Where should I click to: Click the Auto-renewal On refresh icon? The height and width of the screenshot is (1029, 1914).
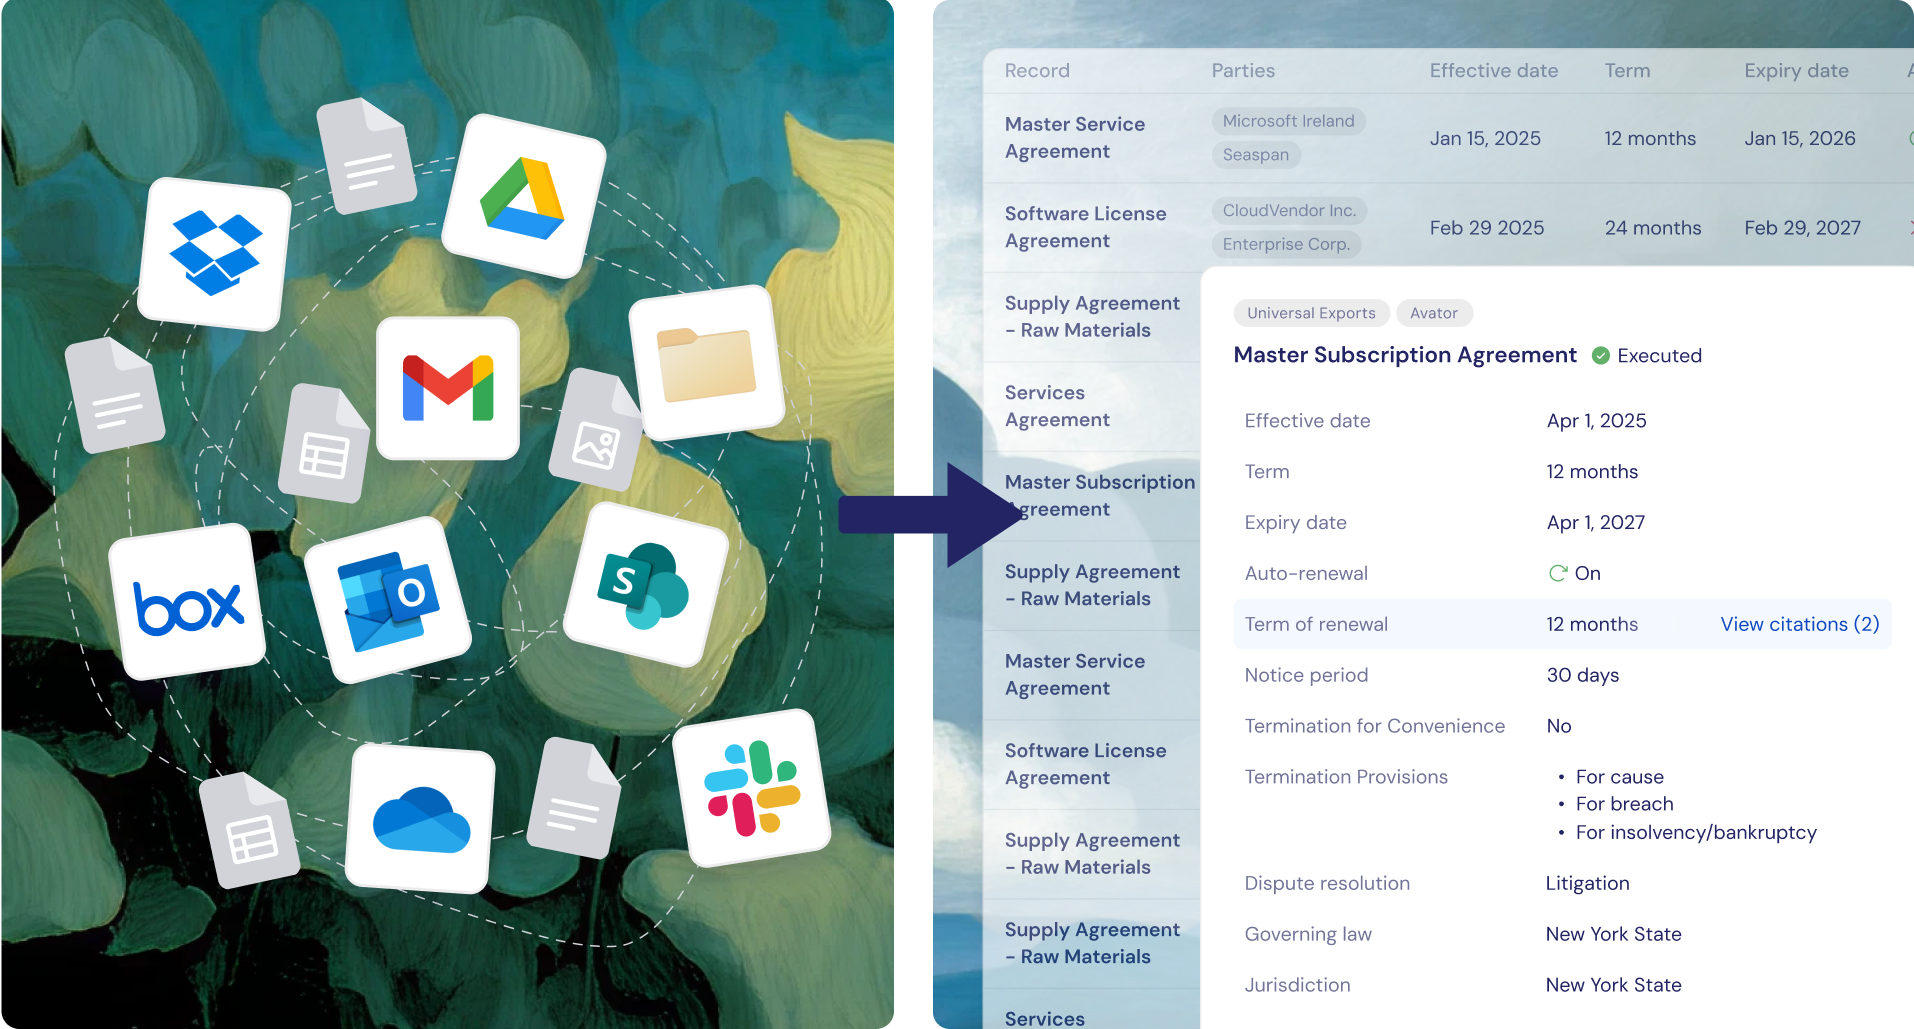pos(1557,573)
